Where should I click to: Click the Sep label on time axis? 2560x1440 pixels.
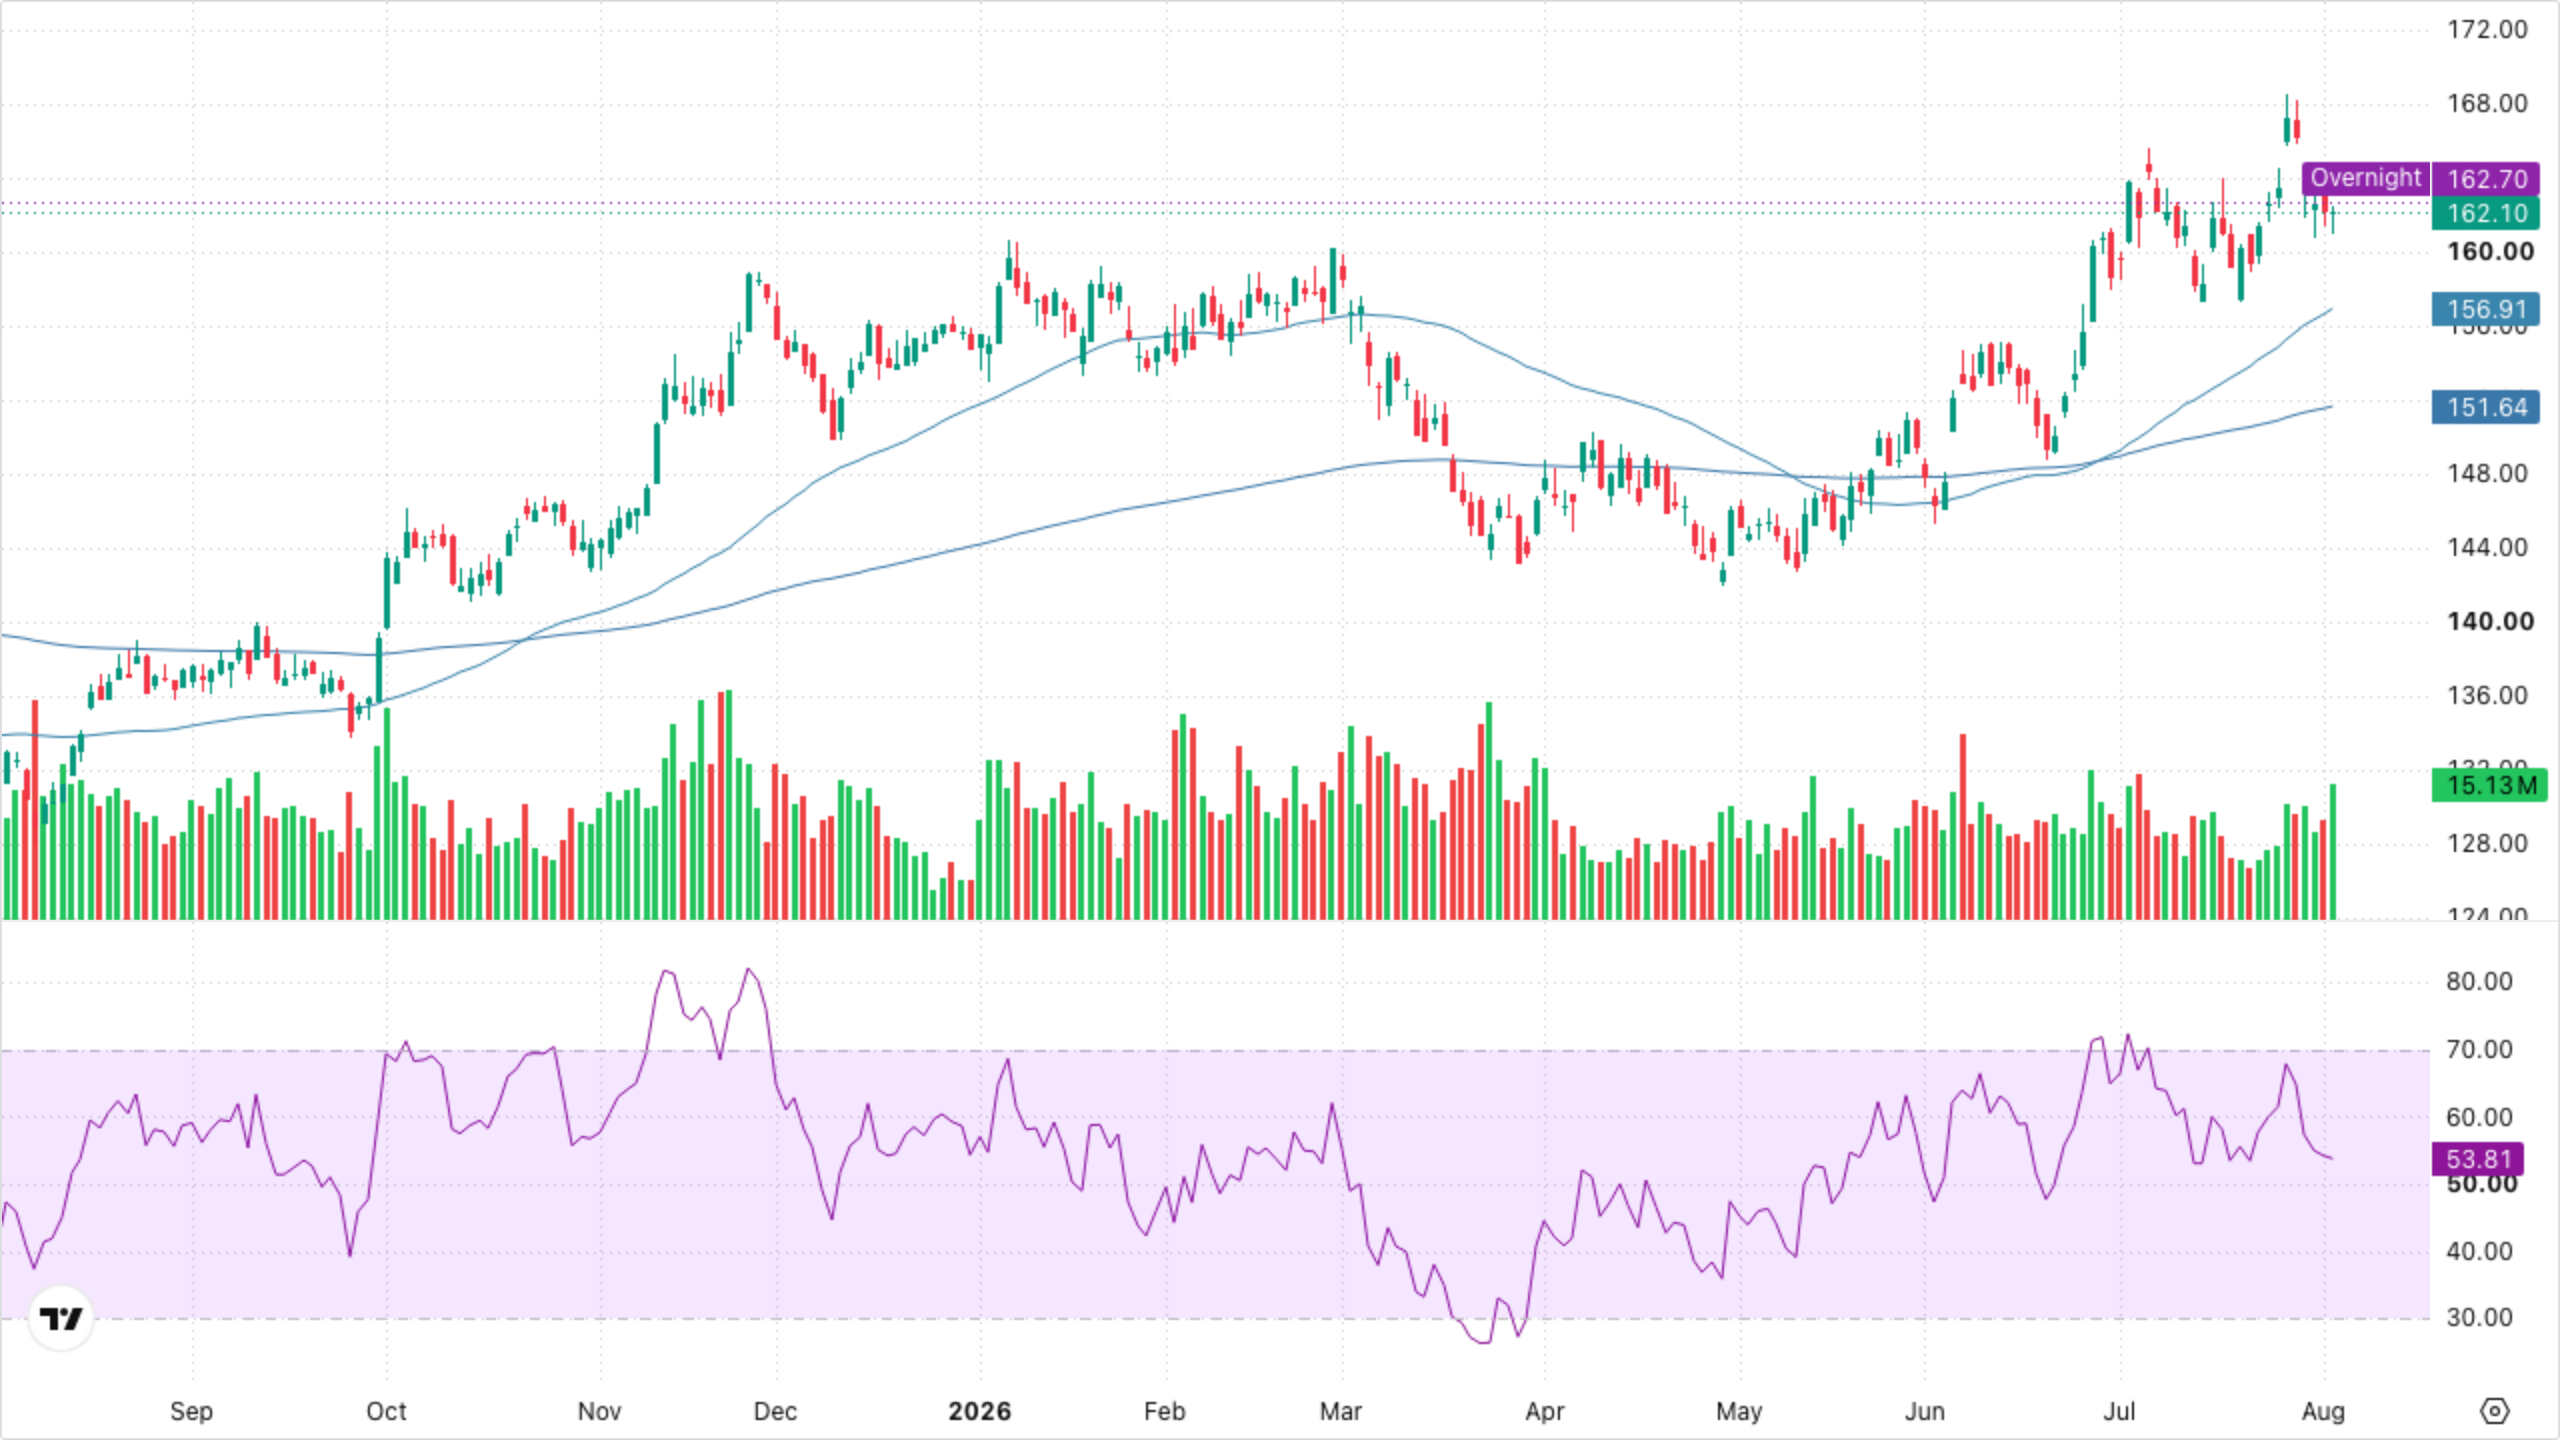(x=191, y=1411)
